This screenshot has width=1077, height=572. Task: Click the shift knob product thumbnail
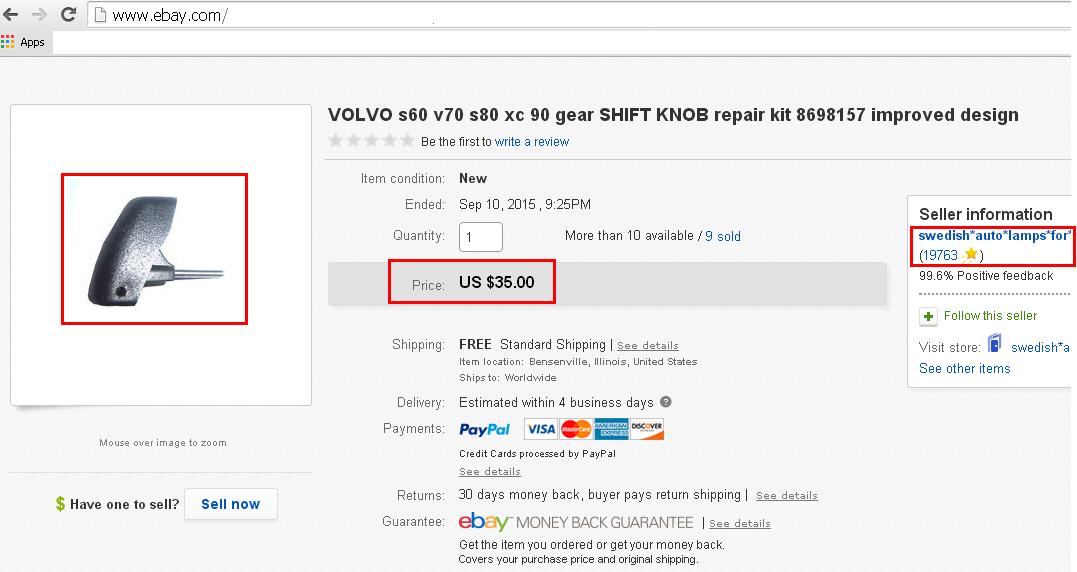[155, 249]
